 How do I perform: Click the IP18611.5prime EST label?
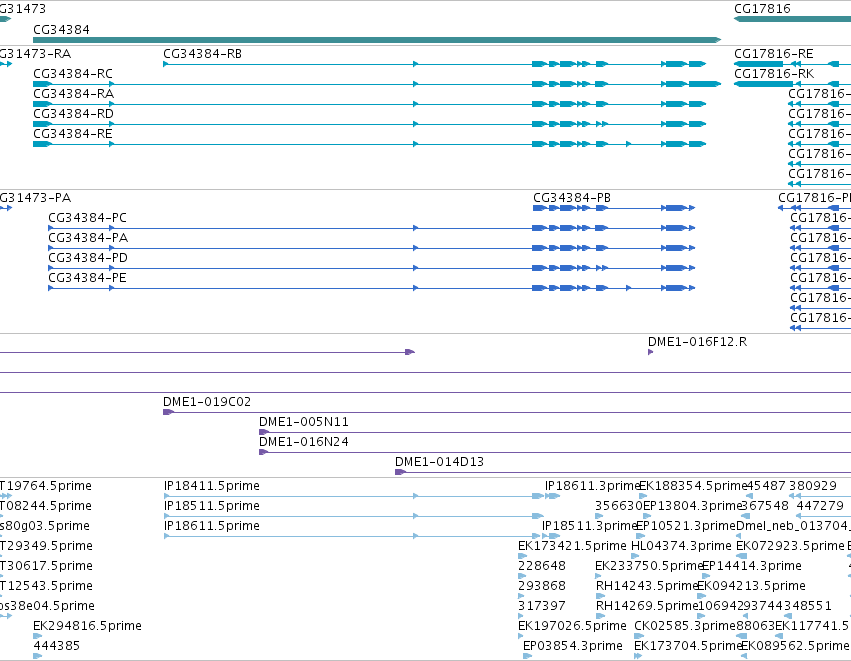pos(212,526)
